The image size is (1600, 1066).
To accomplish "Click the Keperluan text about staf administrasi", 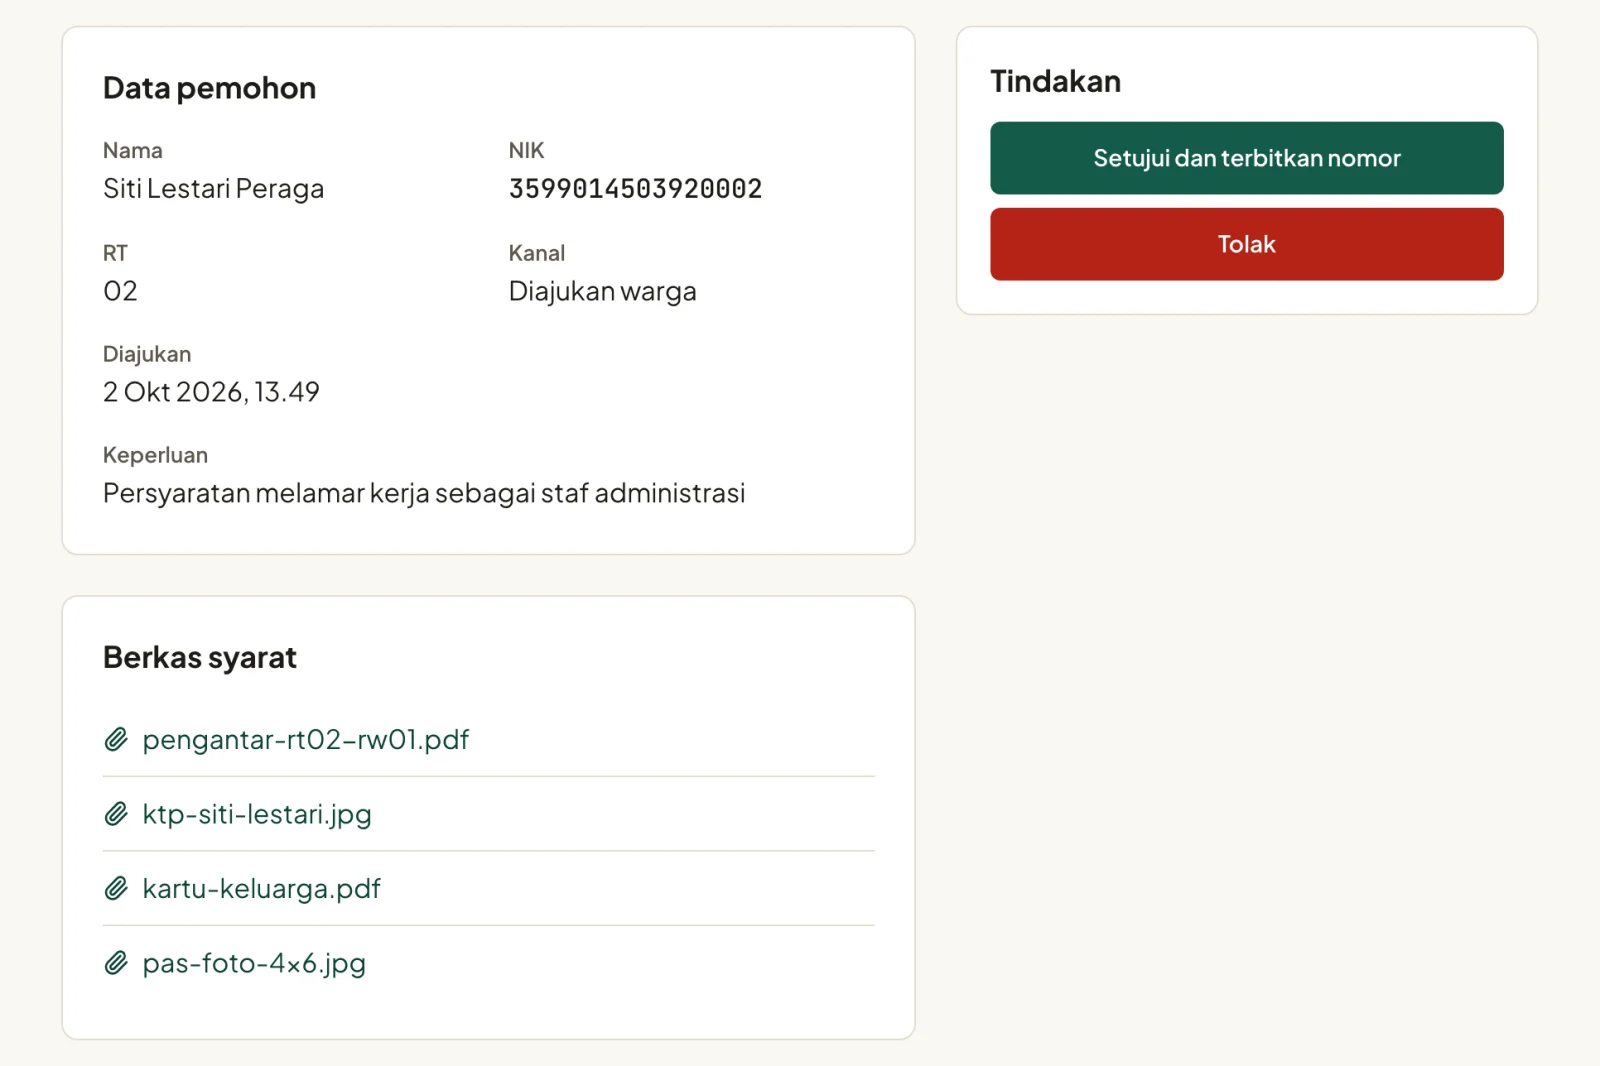I will pos(424,493).
